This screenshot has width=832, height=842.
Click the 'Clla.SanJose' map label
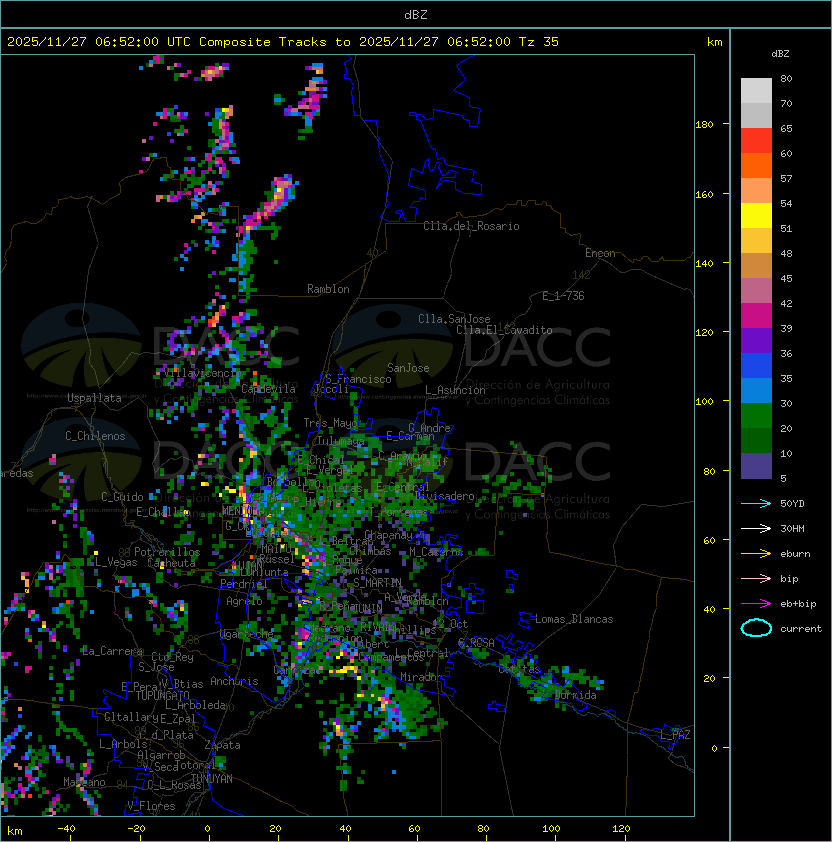pos(454,319)
